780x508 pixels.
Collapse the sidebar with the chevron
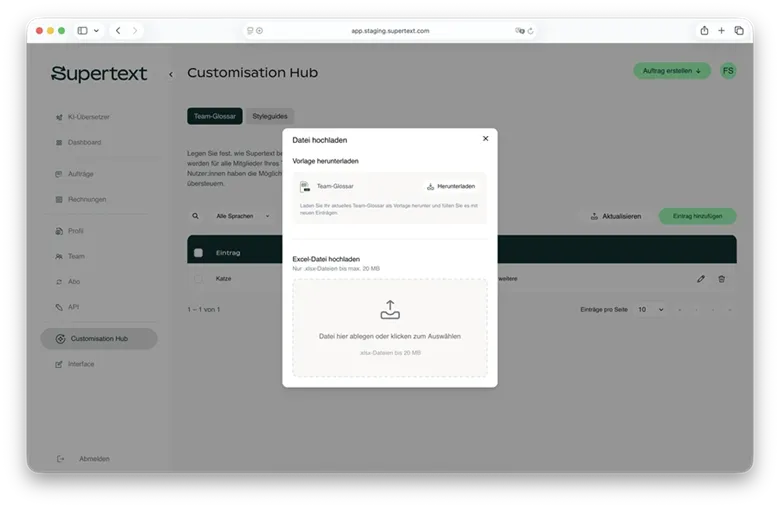tap(171, 74)
